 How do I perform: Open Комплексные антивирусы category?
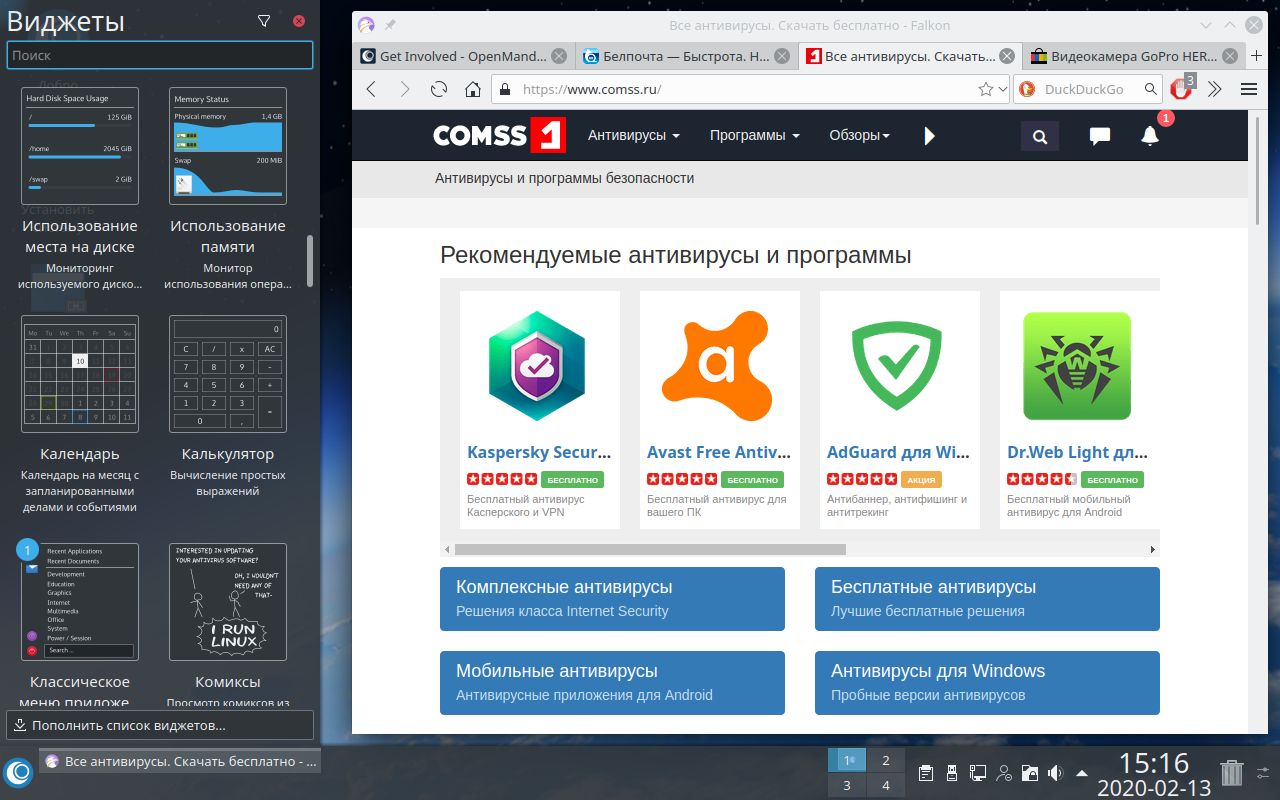[612, 599]
